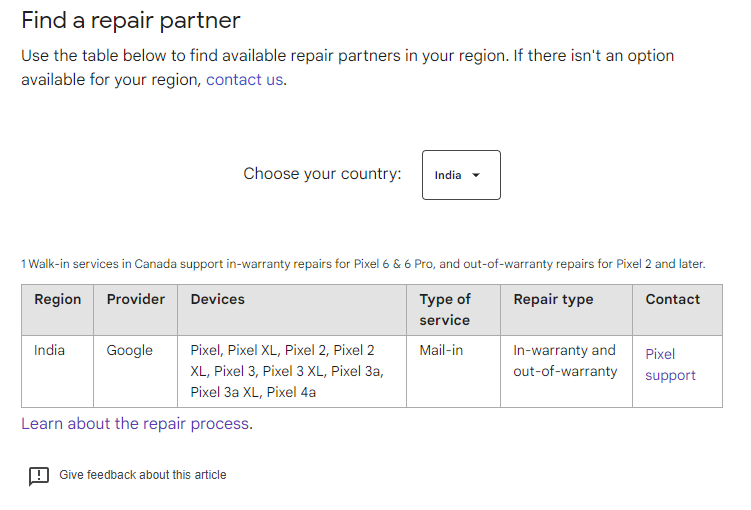Click the Mail-in service cell
The image size is (751, 510).
[454, 372]
